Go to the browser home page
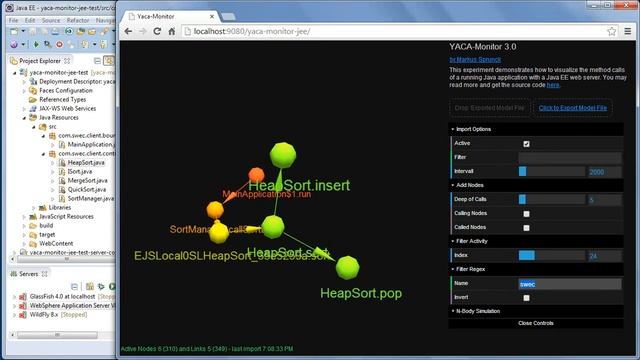 172,31
